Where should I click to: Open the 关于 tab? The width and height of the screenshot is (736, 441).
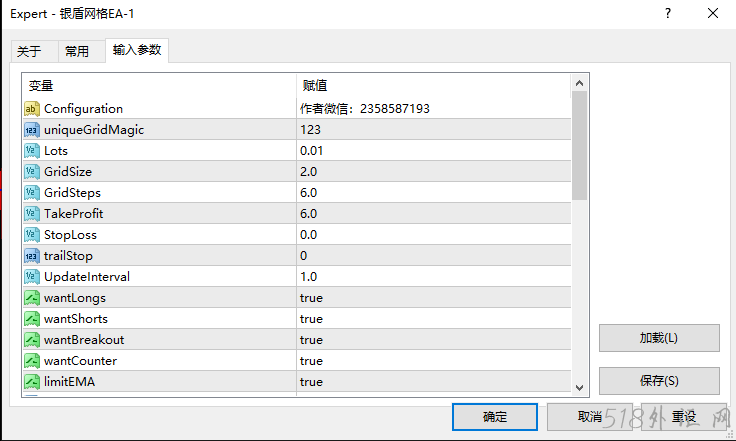[34, 51]
